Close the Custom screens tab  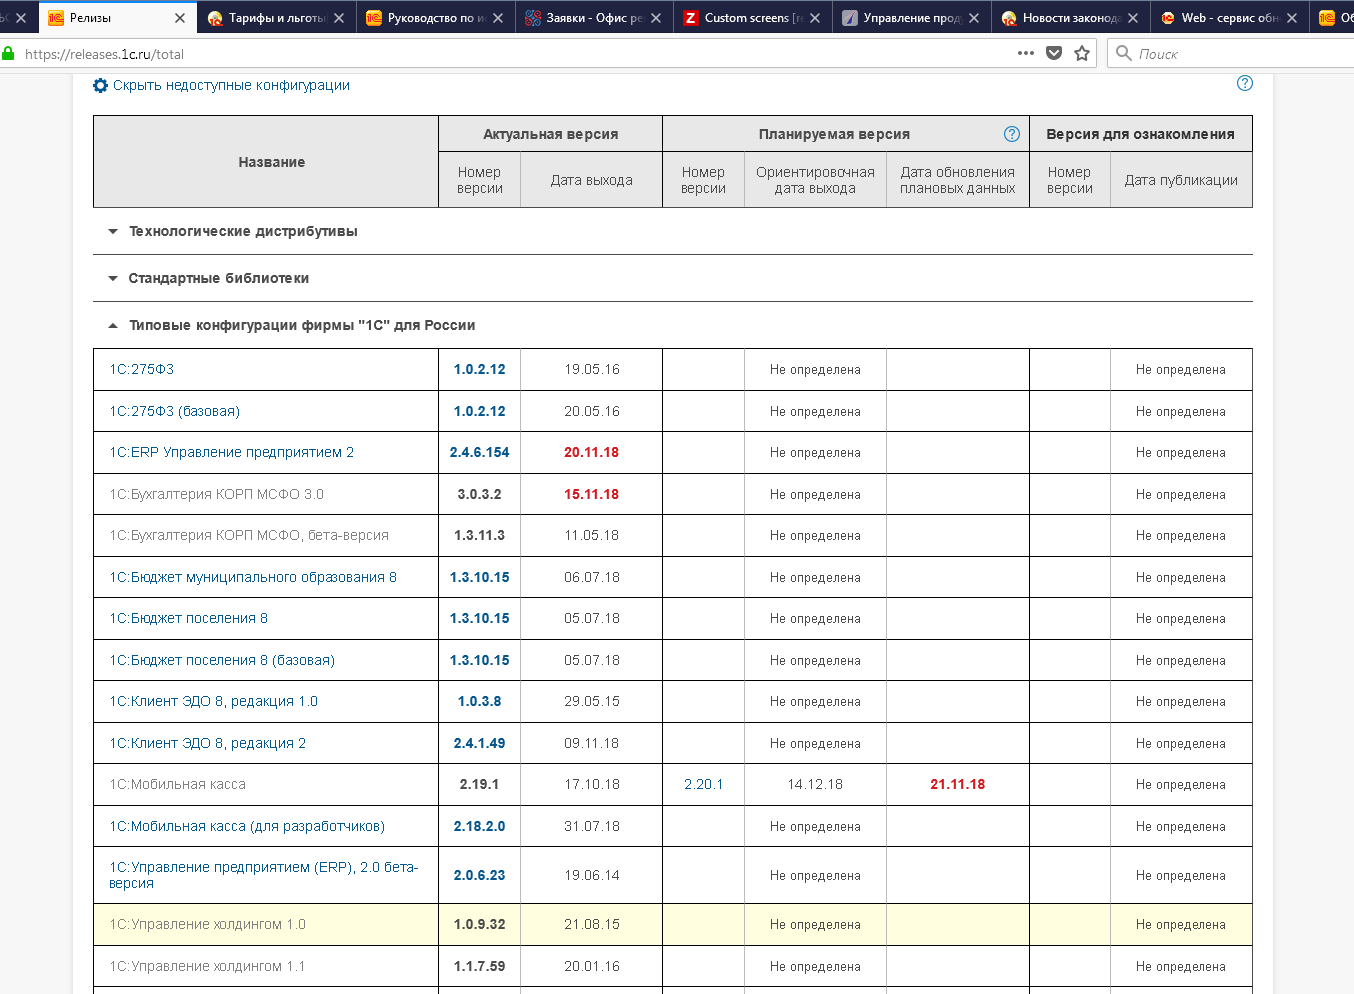coord(815,18)
